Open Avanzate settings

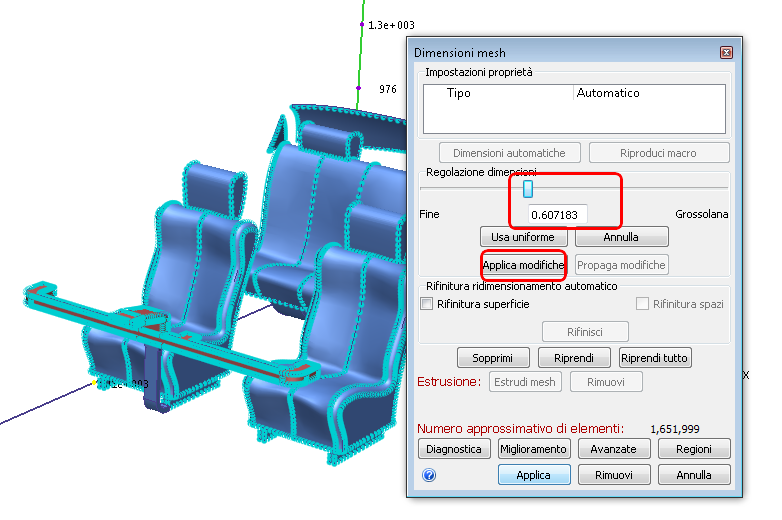click(614, 449)
